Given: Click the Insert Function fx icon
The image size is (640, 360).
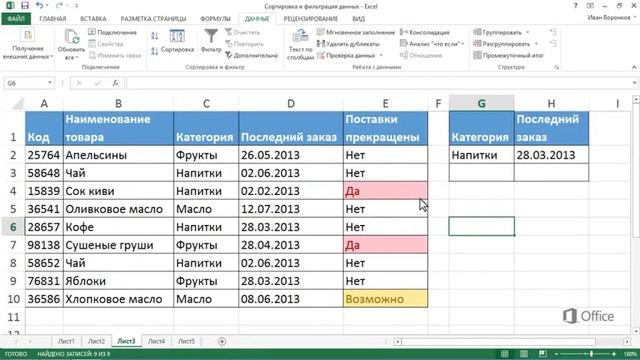Looking at the screenshot, I should [x=116, y=83].
